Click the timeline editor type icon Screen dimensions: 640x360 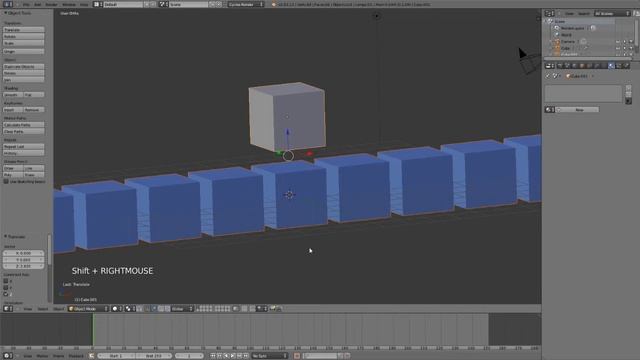point(8,356)
